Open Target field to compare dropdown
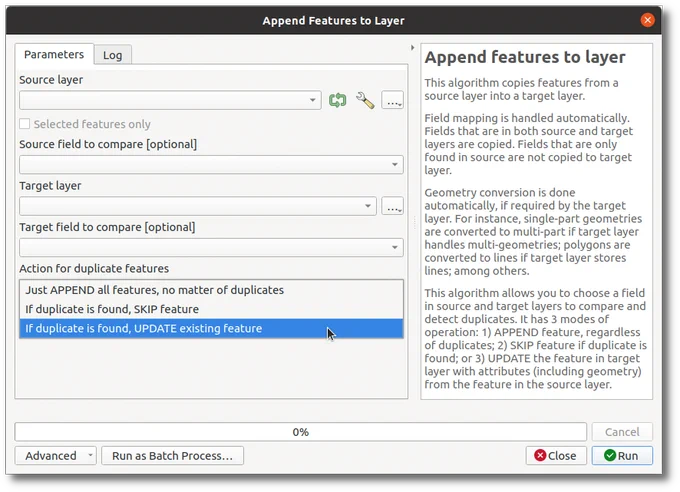This screenshot has width=680, height=492. (211, 247)
